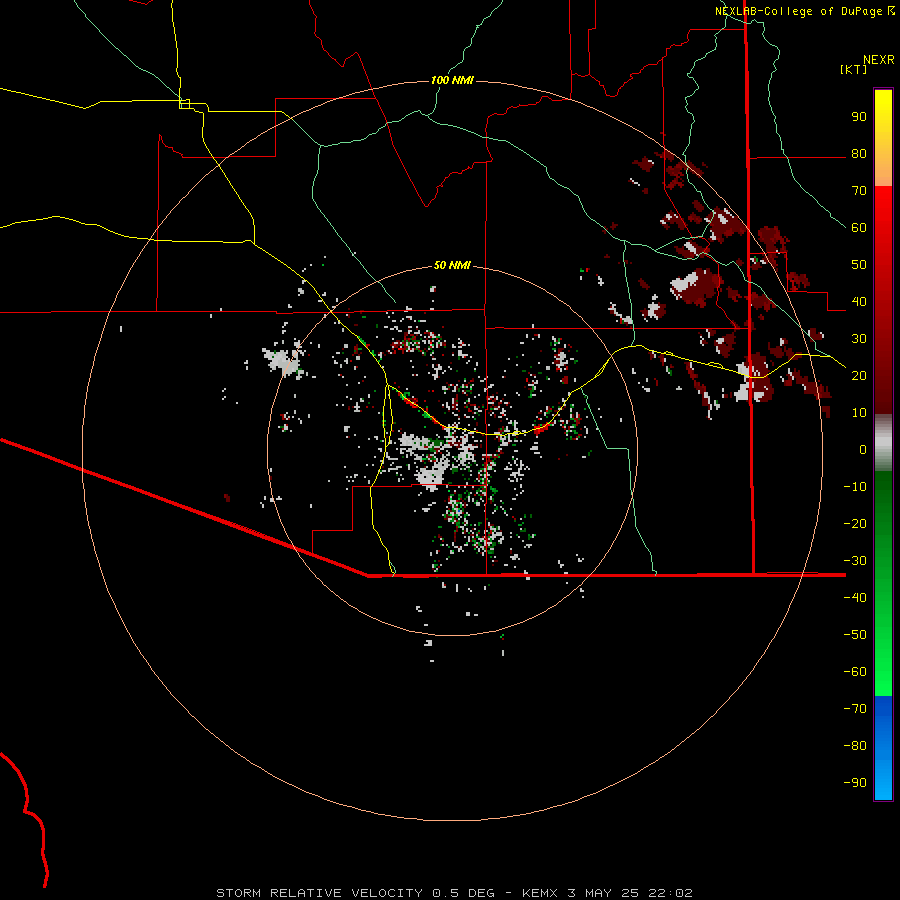Click the -80 scale label

click(855, 746)
